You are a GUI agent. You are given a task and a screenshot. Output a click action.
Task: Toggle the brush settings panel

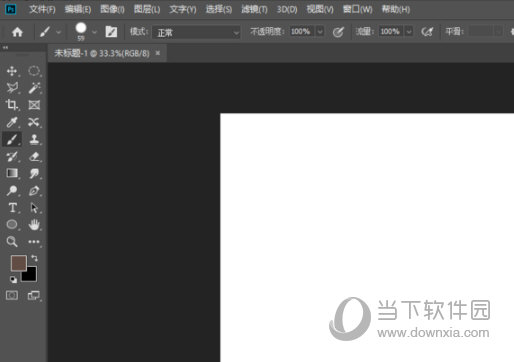pos(111,32)
